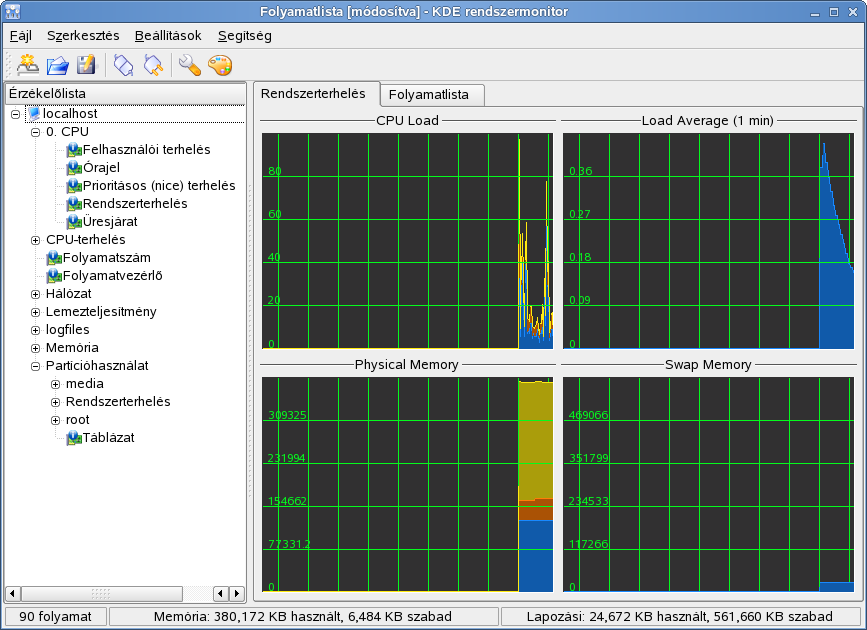This screenshot has width=867, height=630.
Task: Expand the Rendszerterhelés node under Partícióhasználat
Action: tap(55, 402)
